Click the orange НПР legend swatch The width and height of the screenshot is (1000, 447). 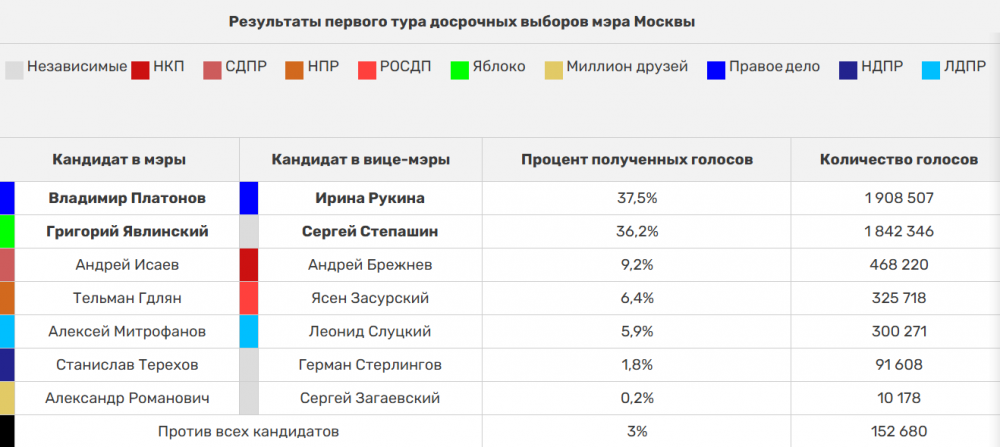click(x=293, y=69)
